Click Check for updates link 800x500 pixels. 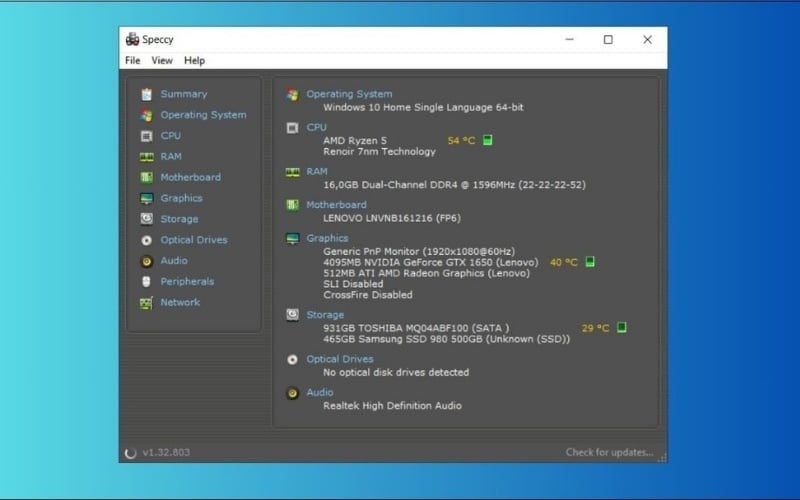click(x=609, y=452)
